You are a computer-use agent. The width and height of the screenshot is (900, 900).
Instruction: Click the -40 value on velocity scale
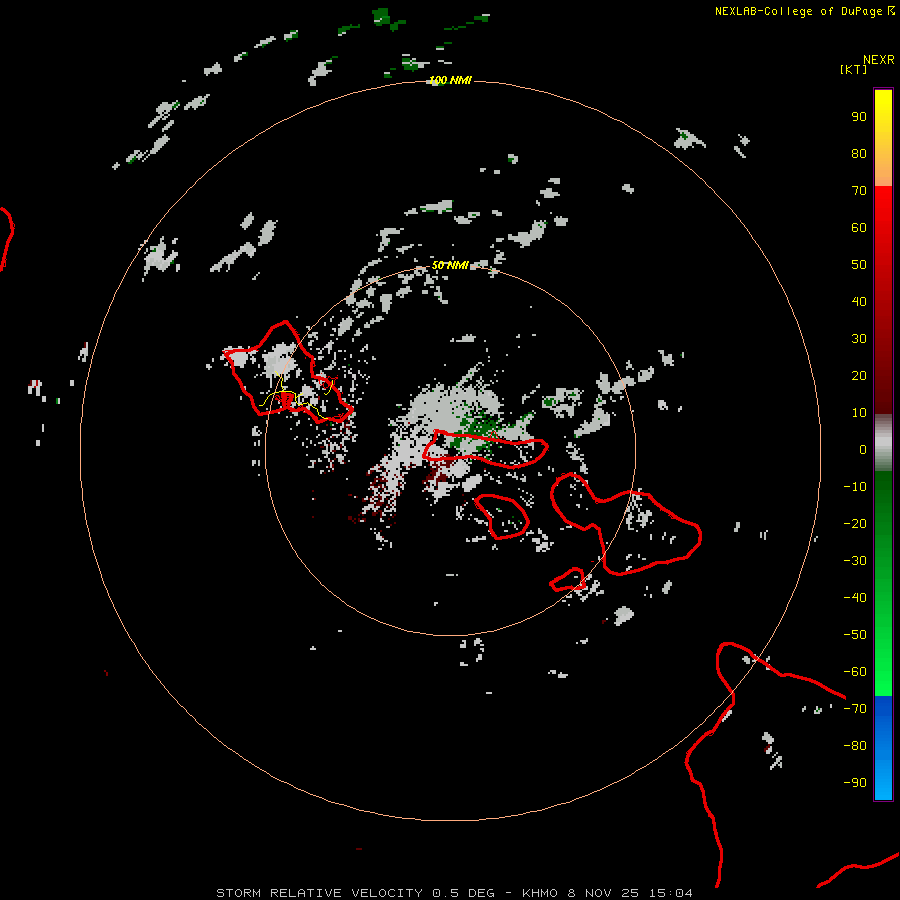click(x=855, y=598)
